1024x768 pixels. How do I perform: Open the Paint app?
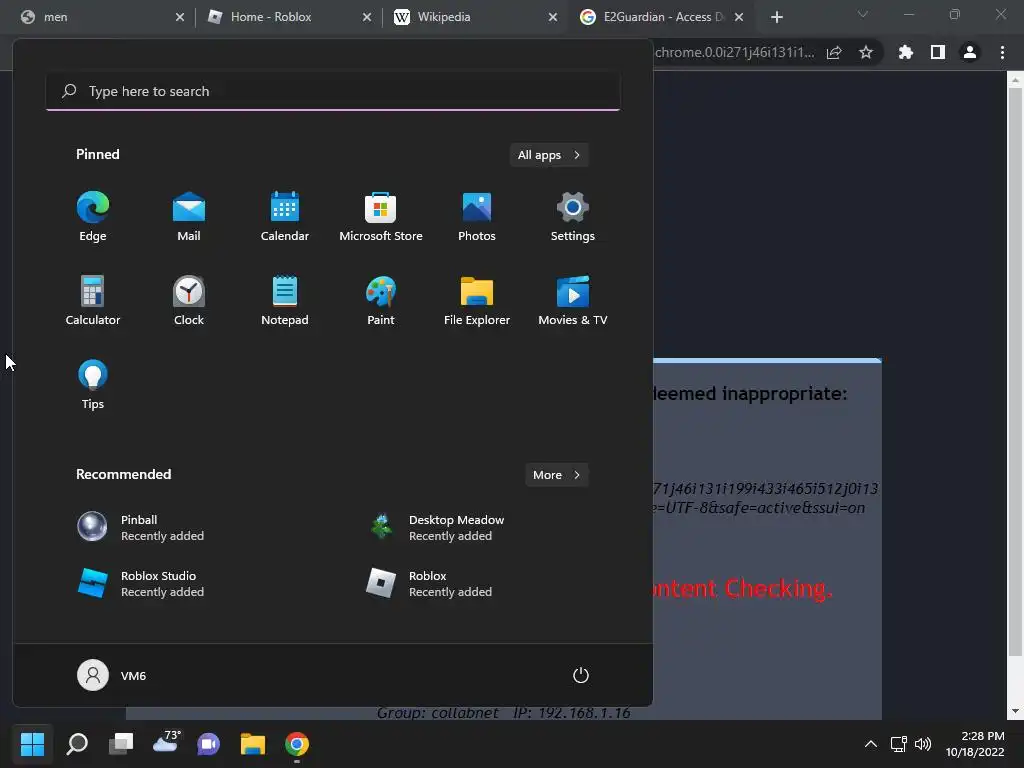tap(381, 300)
